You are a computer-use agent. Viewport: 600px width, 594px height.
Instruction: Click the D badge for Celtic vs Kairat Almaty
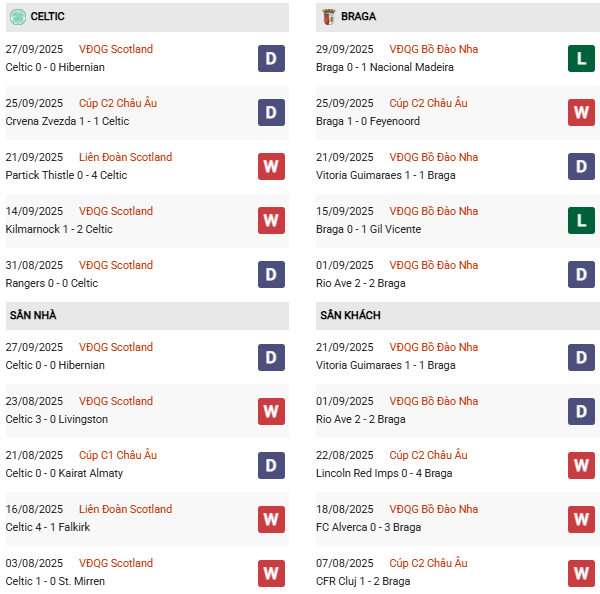271,465
